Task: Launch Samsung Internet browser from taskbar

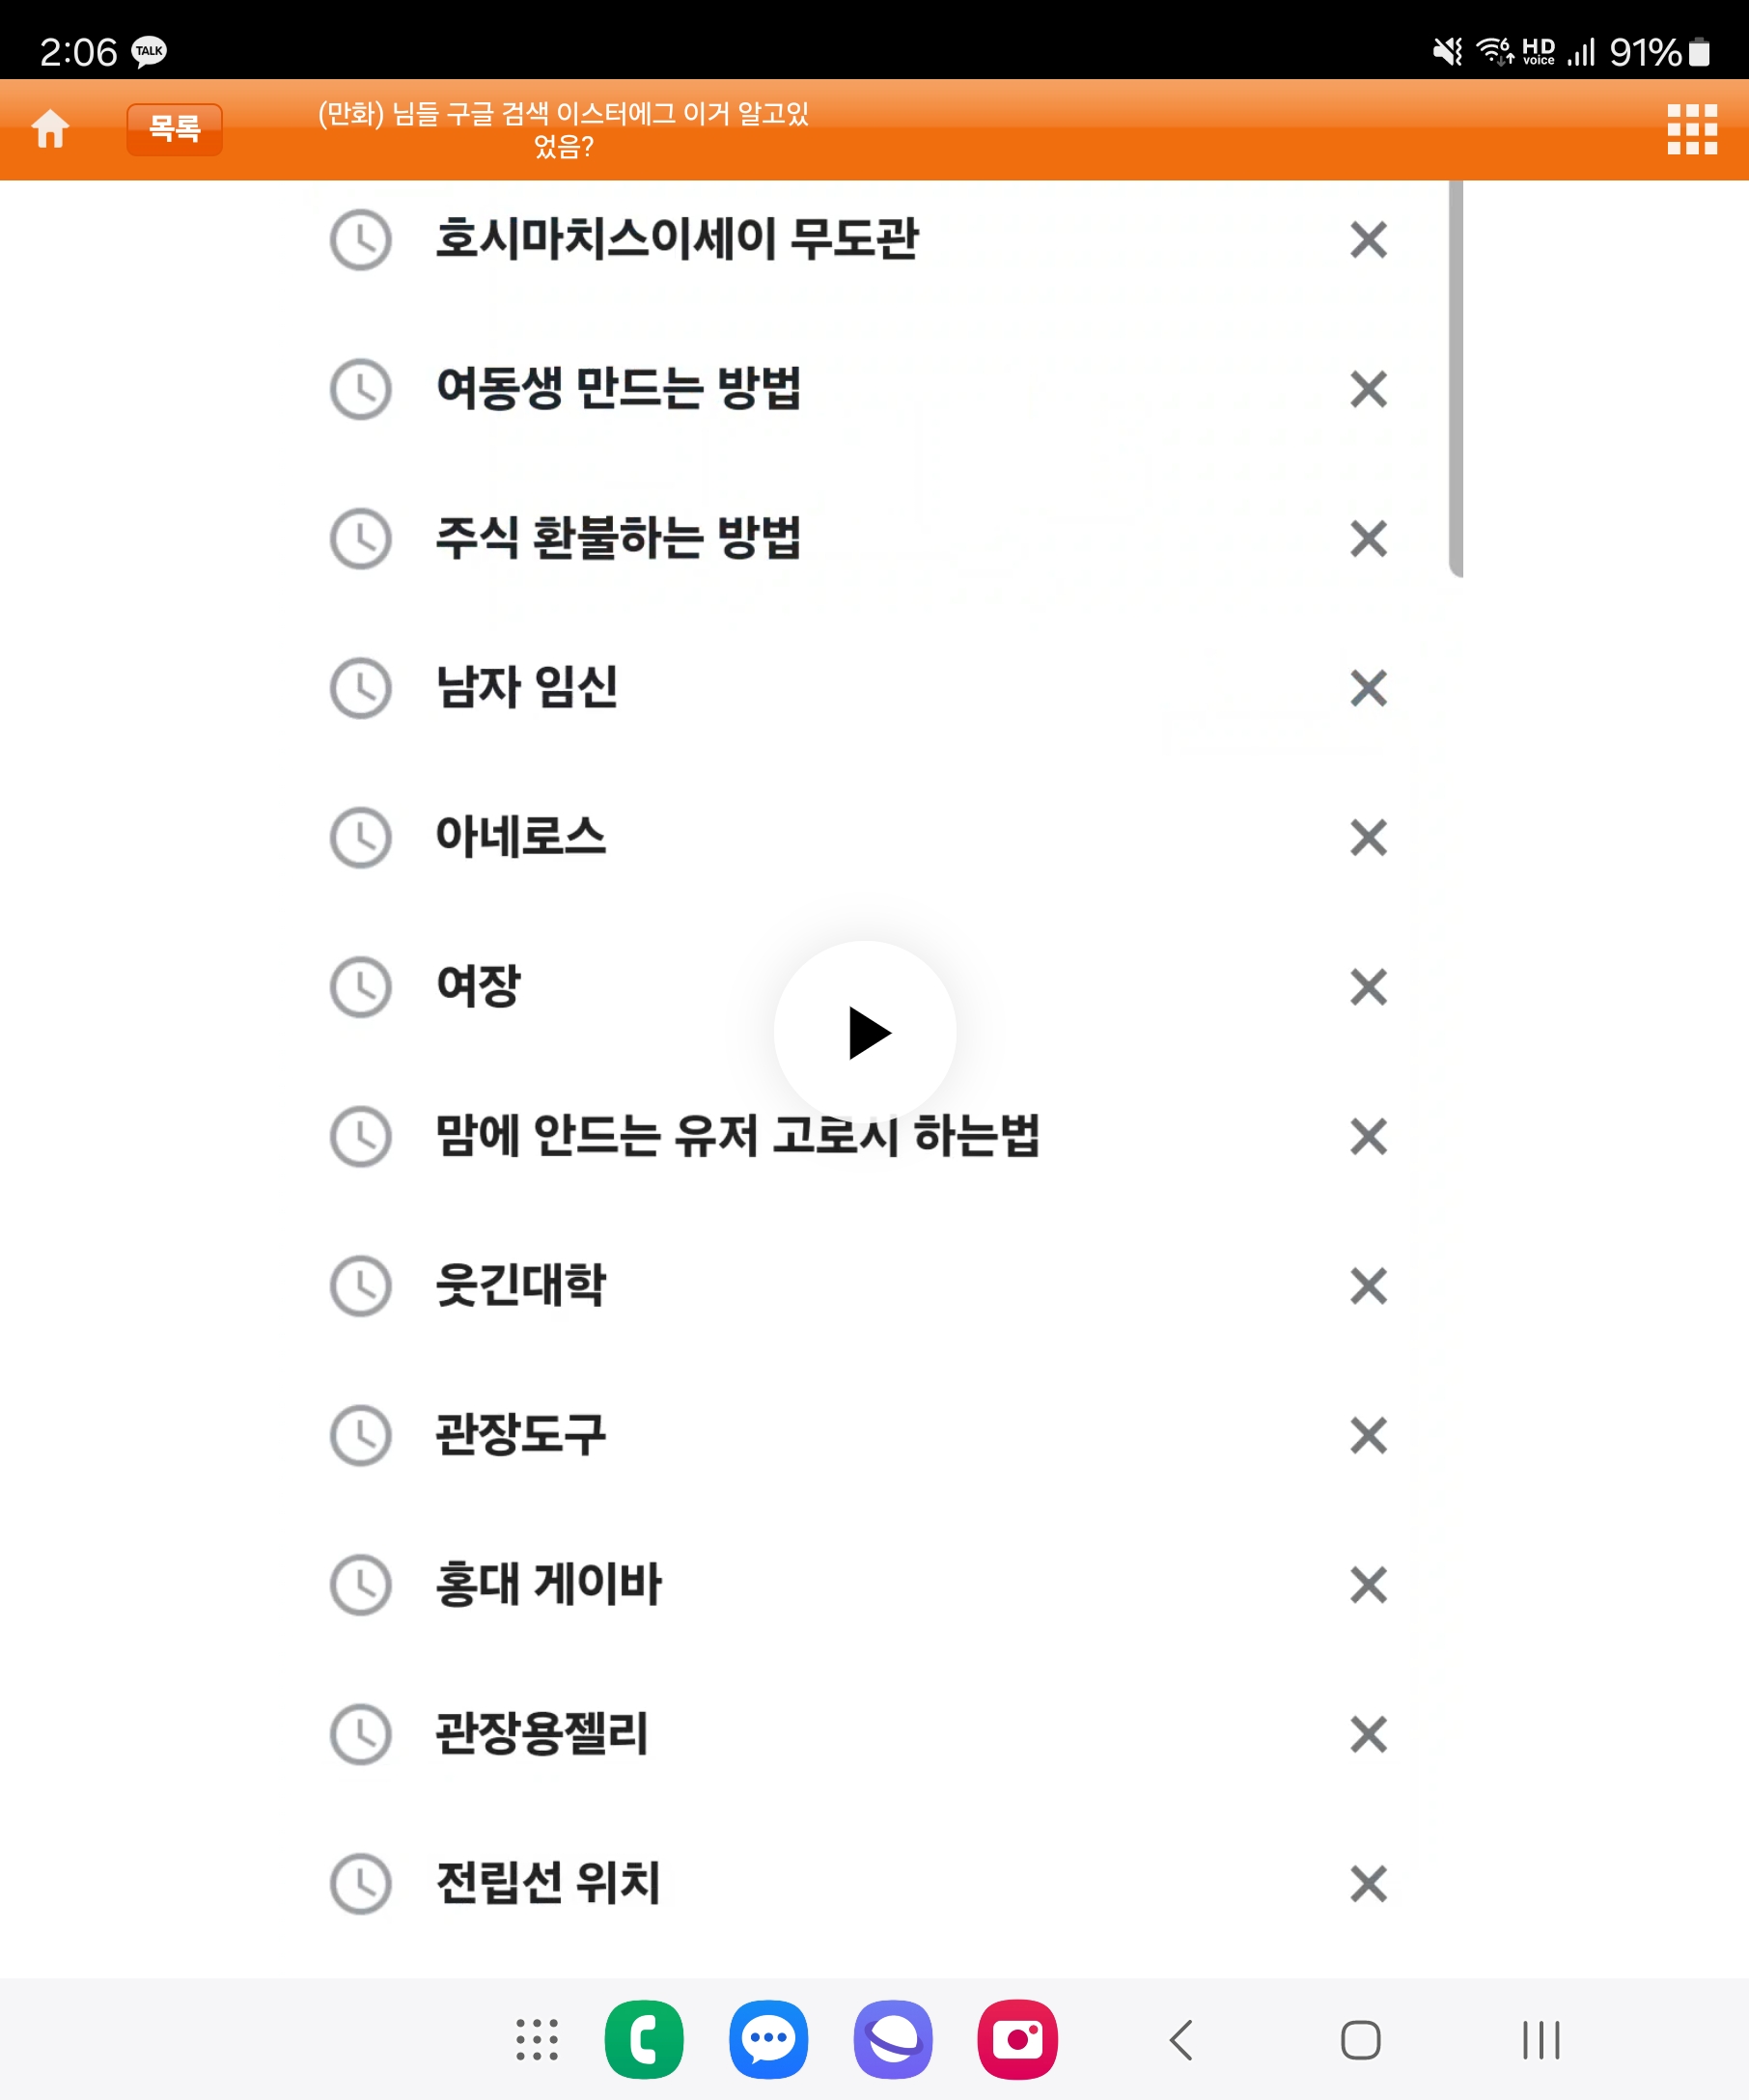Action: [893, 2040]
